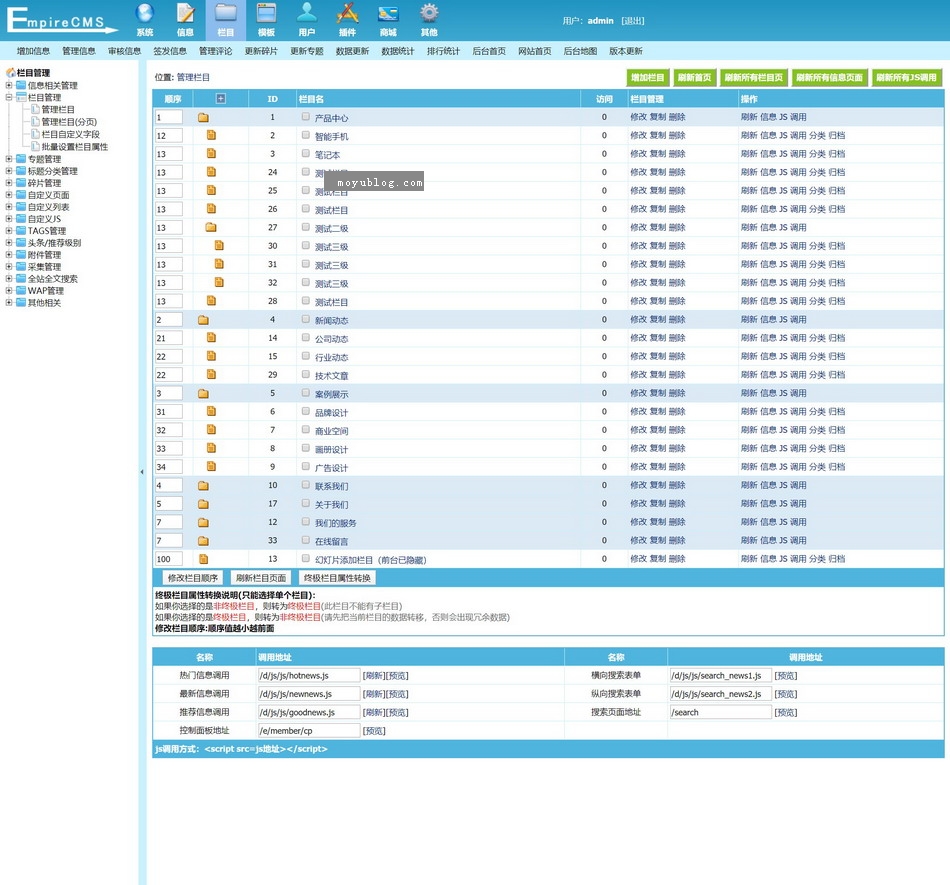Click file icon of 公司动态 row

tap(211, 338)
